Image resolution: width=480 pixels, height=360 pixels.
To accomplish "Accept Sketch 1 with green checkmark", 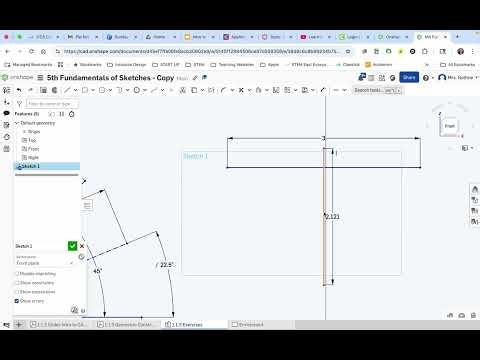I will (x=72, y=246).
